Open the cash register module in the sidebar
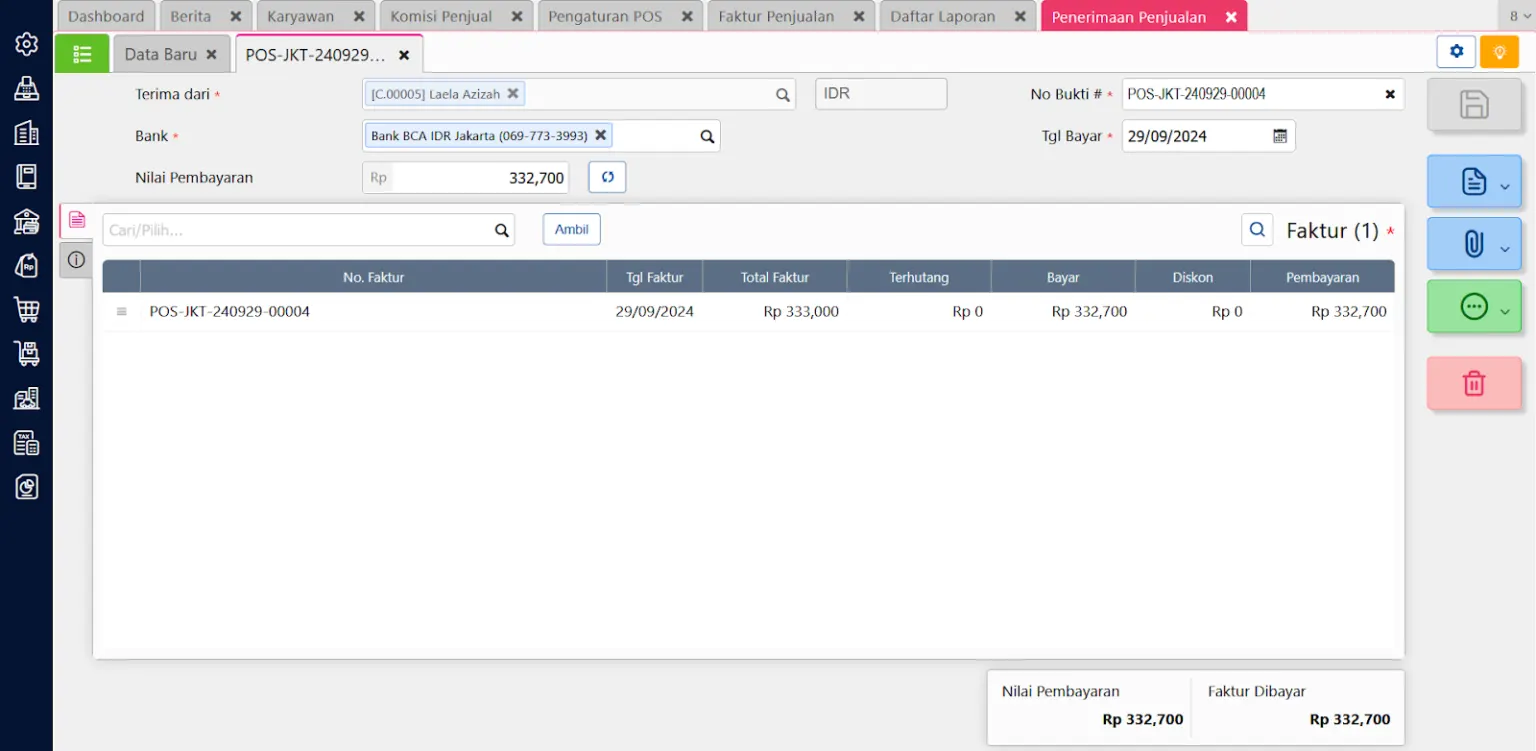 [26, 88]
